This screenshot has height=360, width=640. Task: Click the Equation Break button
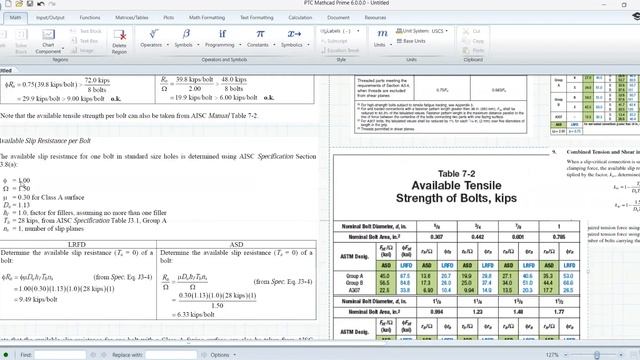[340, 51]
